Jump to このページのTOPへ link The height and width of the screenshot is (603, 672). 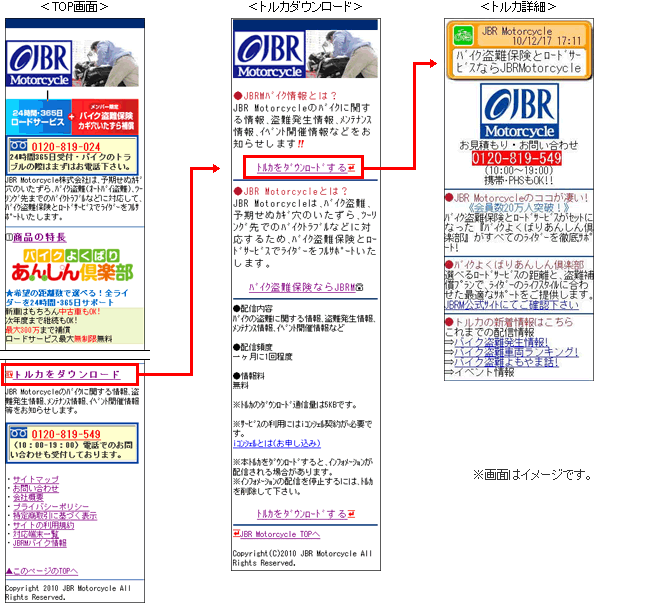pos(42,571)
